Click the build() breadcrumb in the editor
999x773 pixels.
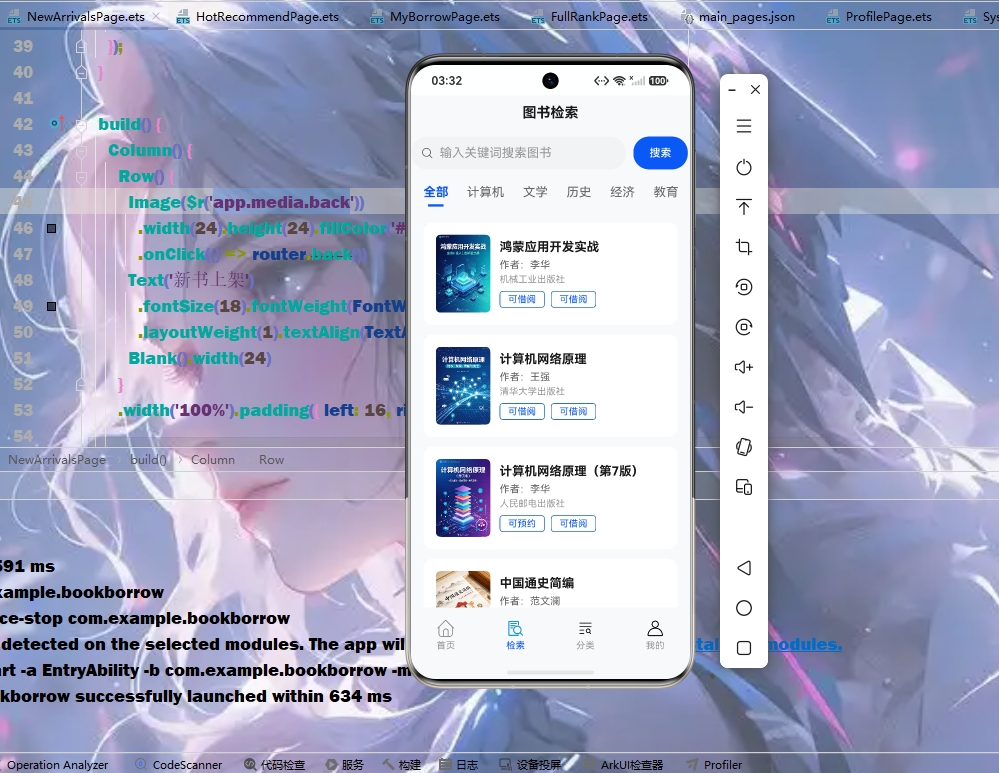[x=148, y=459]
